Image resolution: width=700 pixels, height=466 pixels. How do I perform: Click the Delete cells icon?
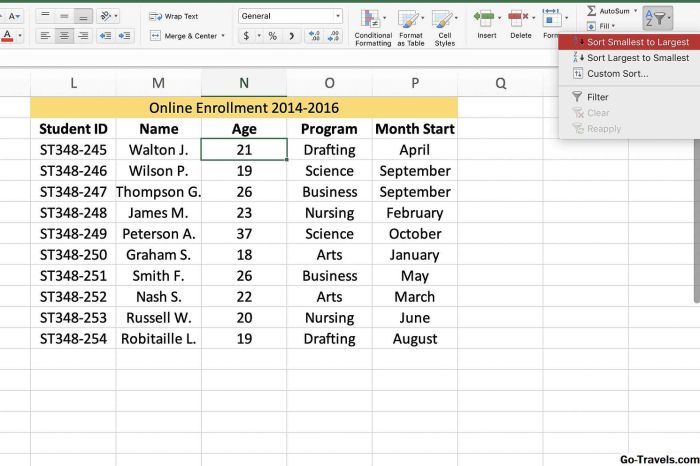click(x=518, y=18)
